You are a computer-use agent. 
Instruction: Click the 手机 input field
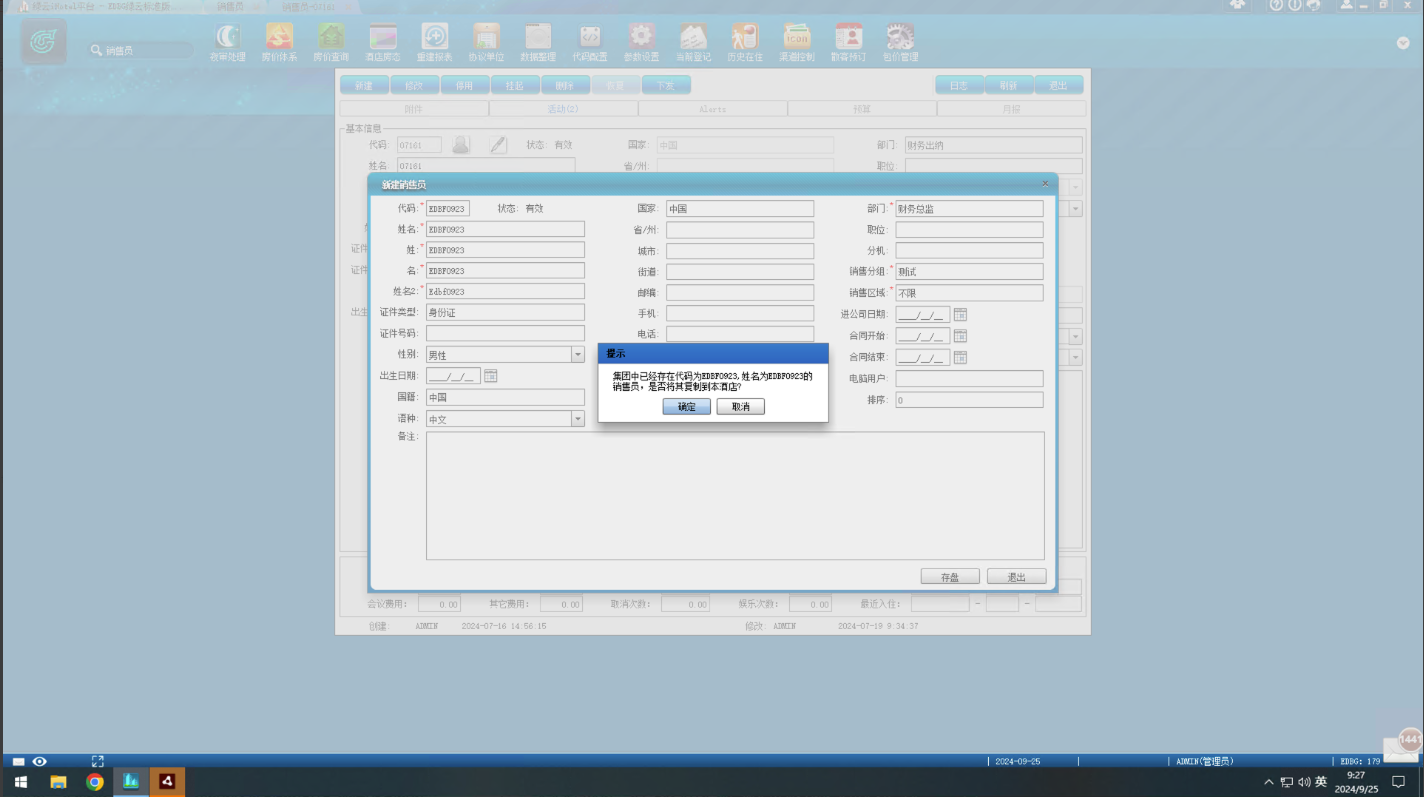[x=740, y=313]
